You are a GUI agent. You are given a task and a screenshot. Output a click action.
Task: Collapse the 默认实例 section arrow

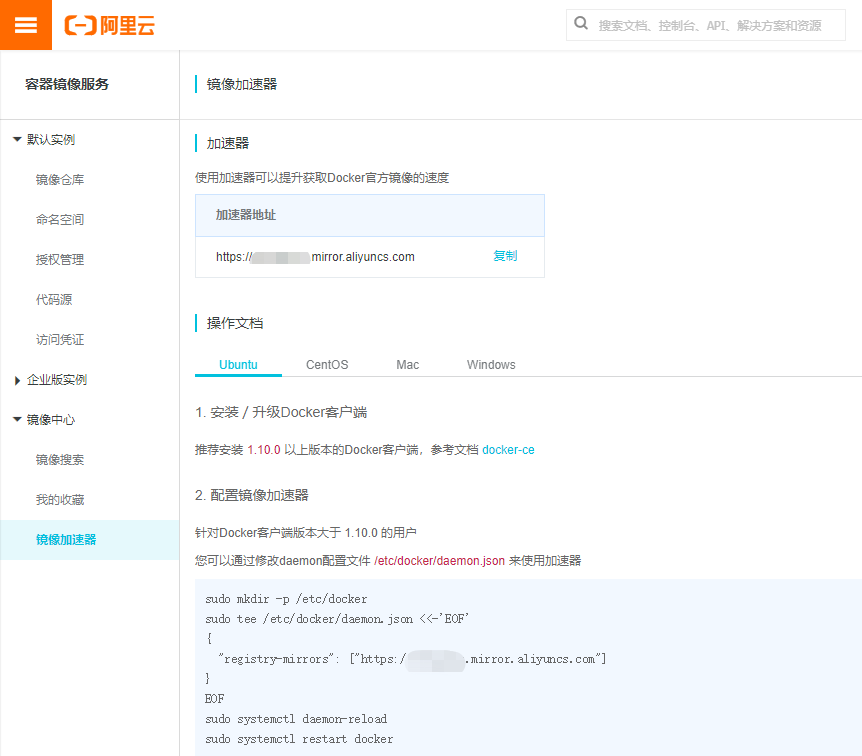17,140
